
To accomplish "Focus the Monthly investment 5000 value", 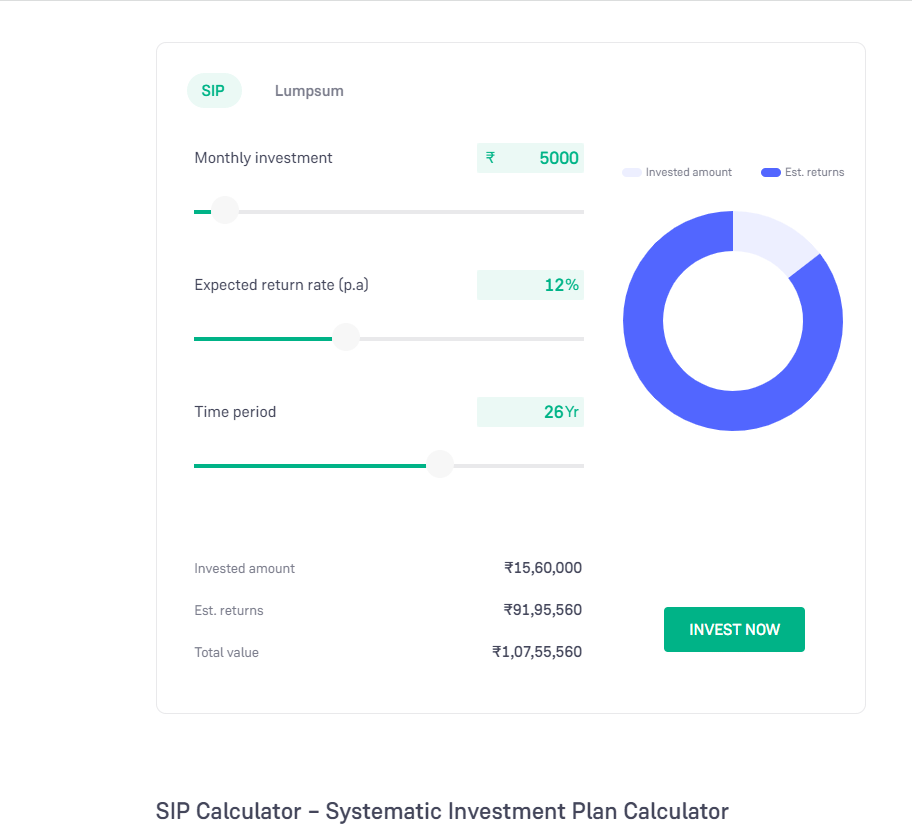I will coord(558,158).
